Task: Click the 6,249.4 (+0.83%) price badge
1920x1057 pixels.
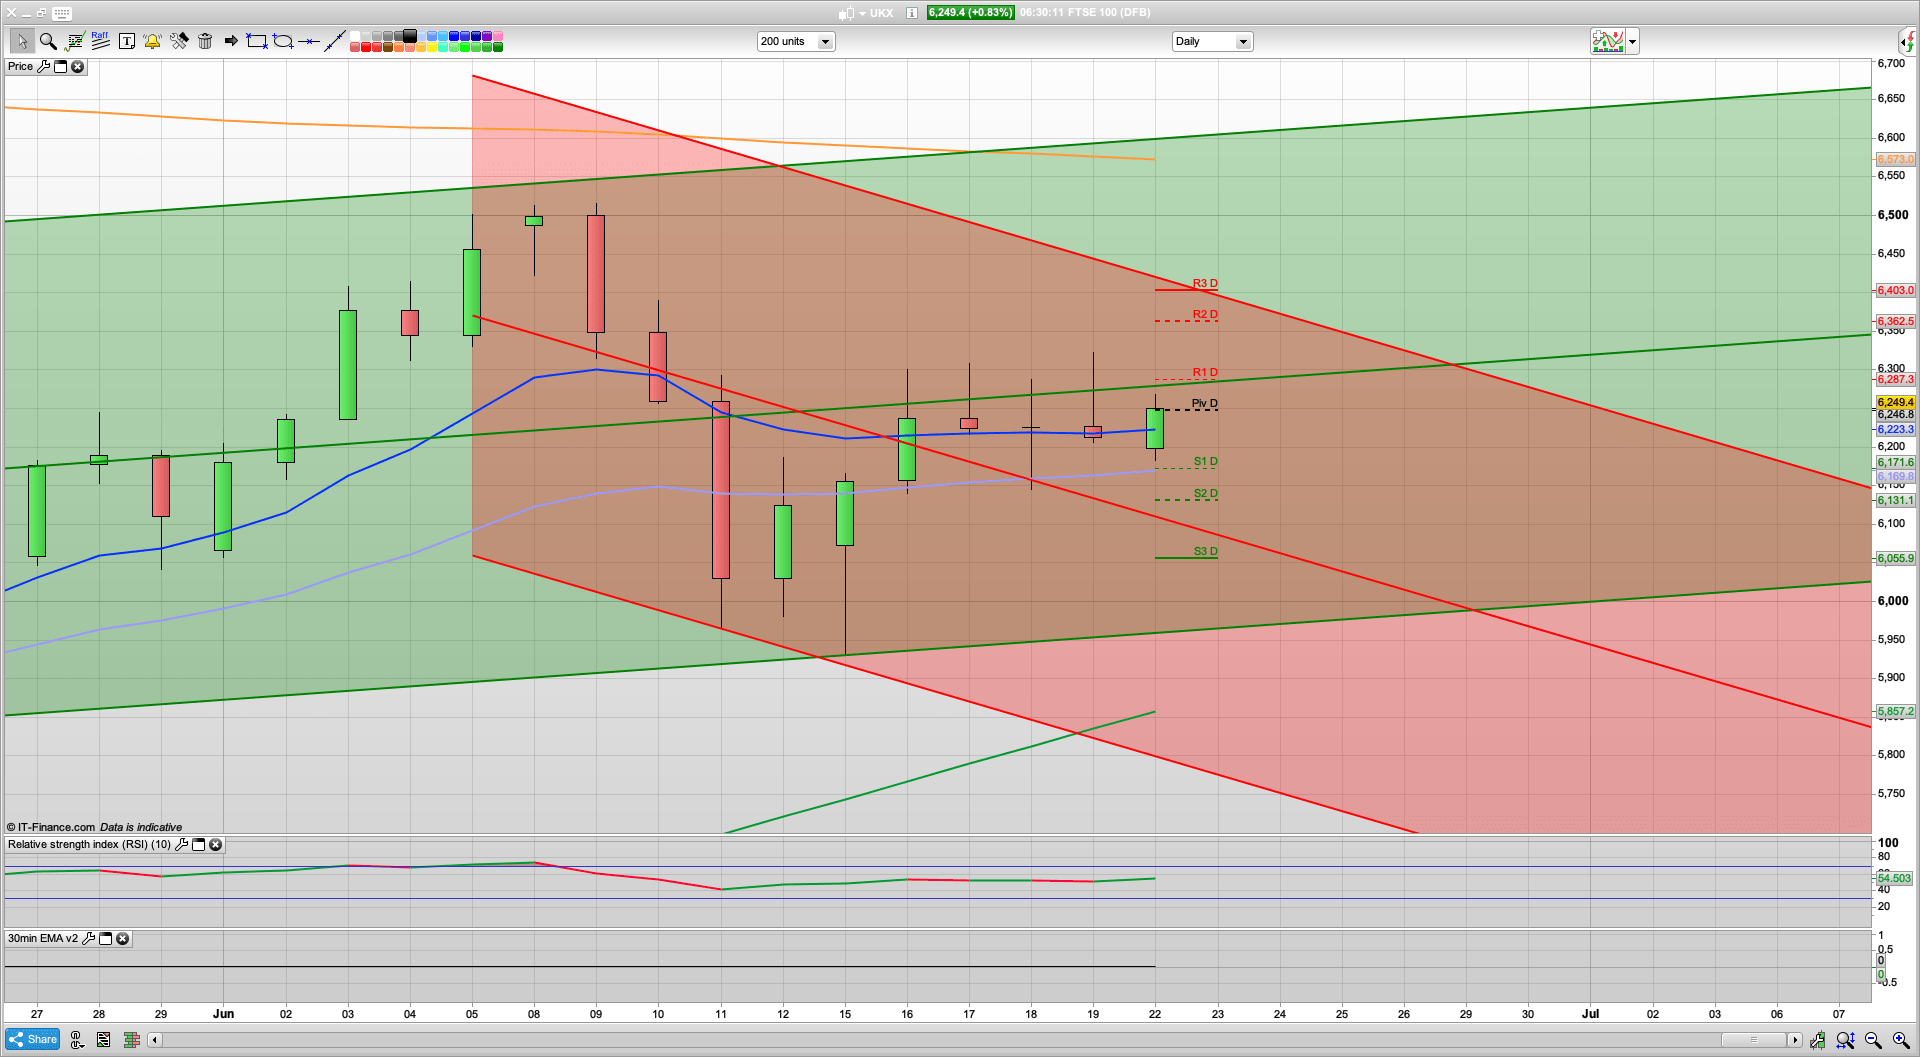Action: click(x=970, y=13)
